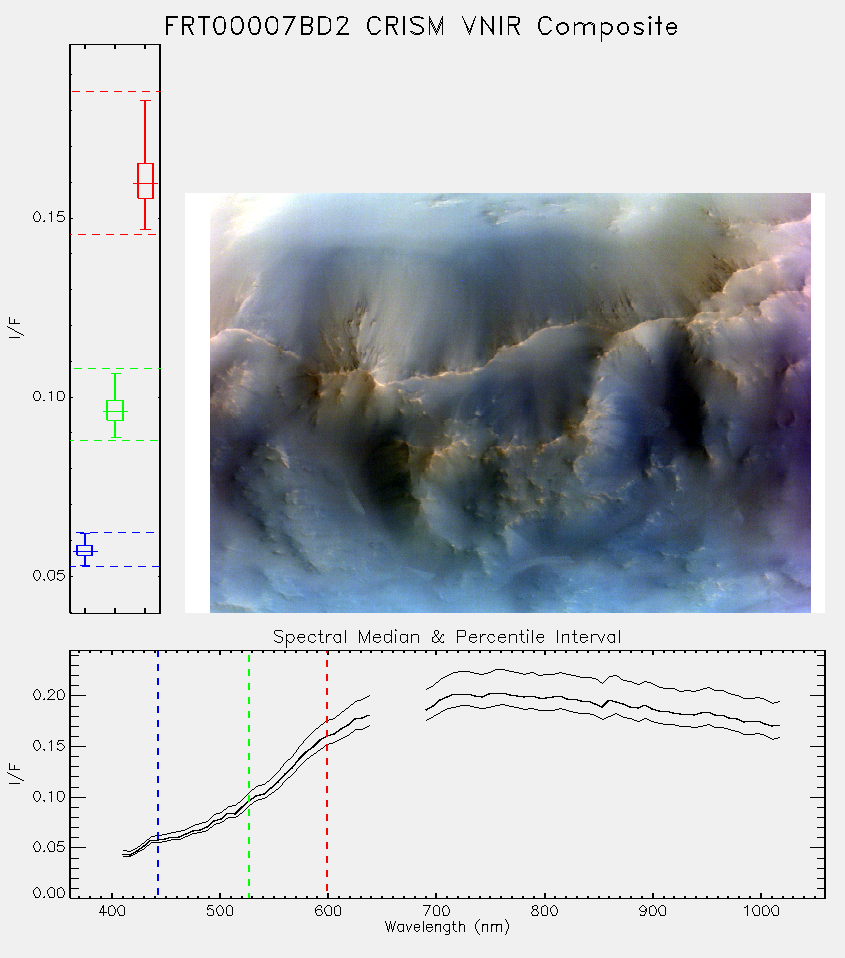Image resolution: width=845 pixels, height=958 pixels.
Task: Click the 600 tick label on wavelength axis
Action: pyautogui.click(x=327, y=911)
